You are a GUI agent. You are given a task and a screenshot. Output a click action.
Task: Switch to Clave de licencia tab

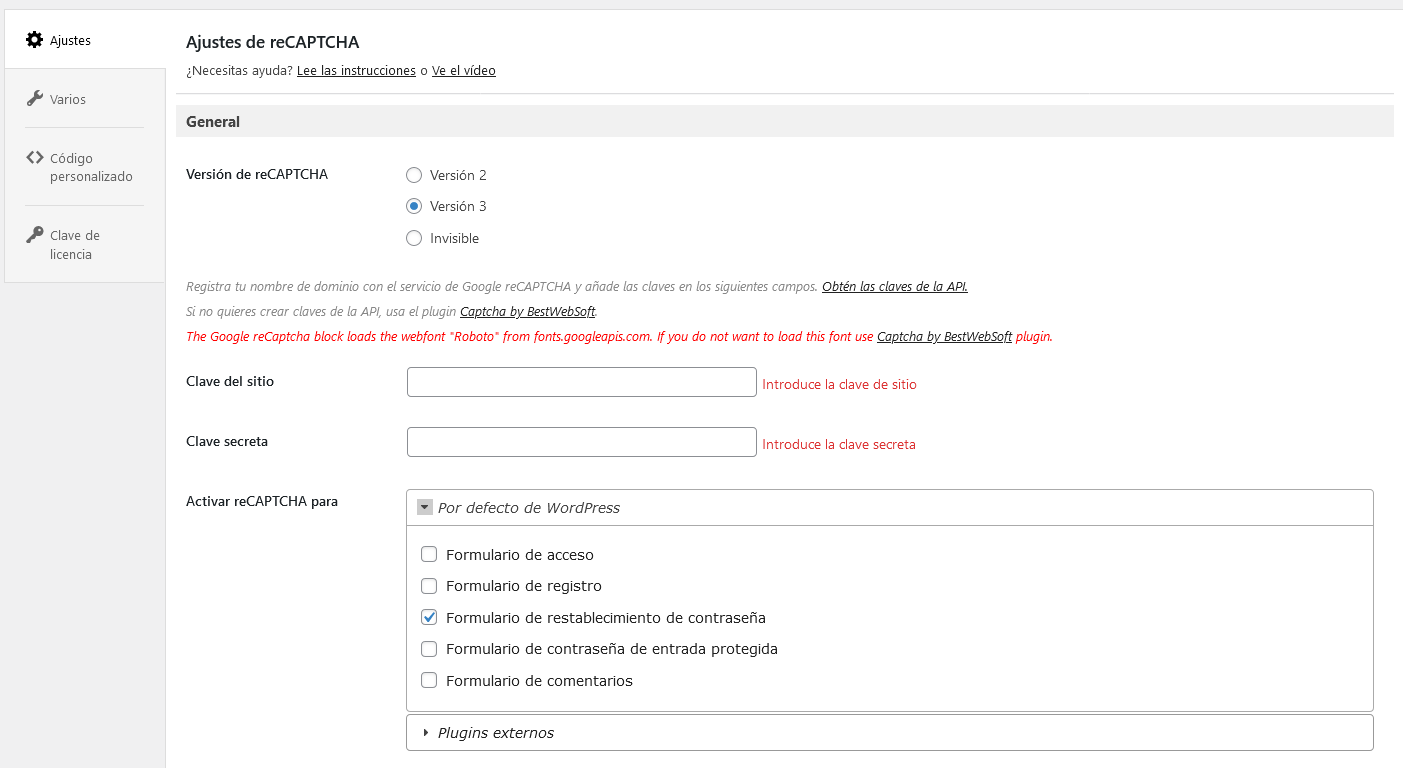click(74, 244)
